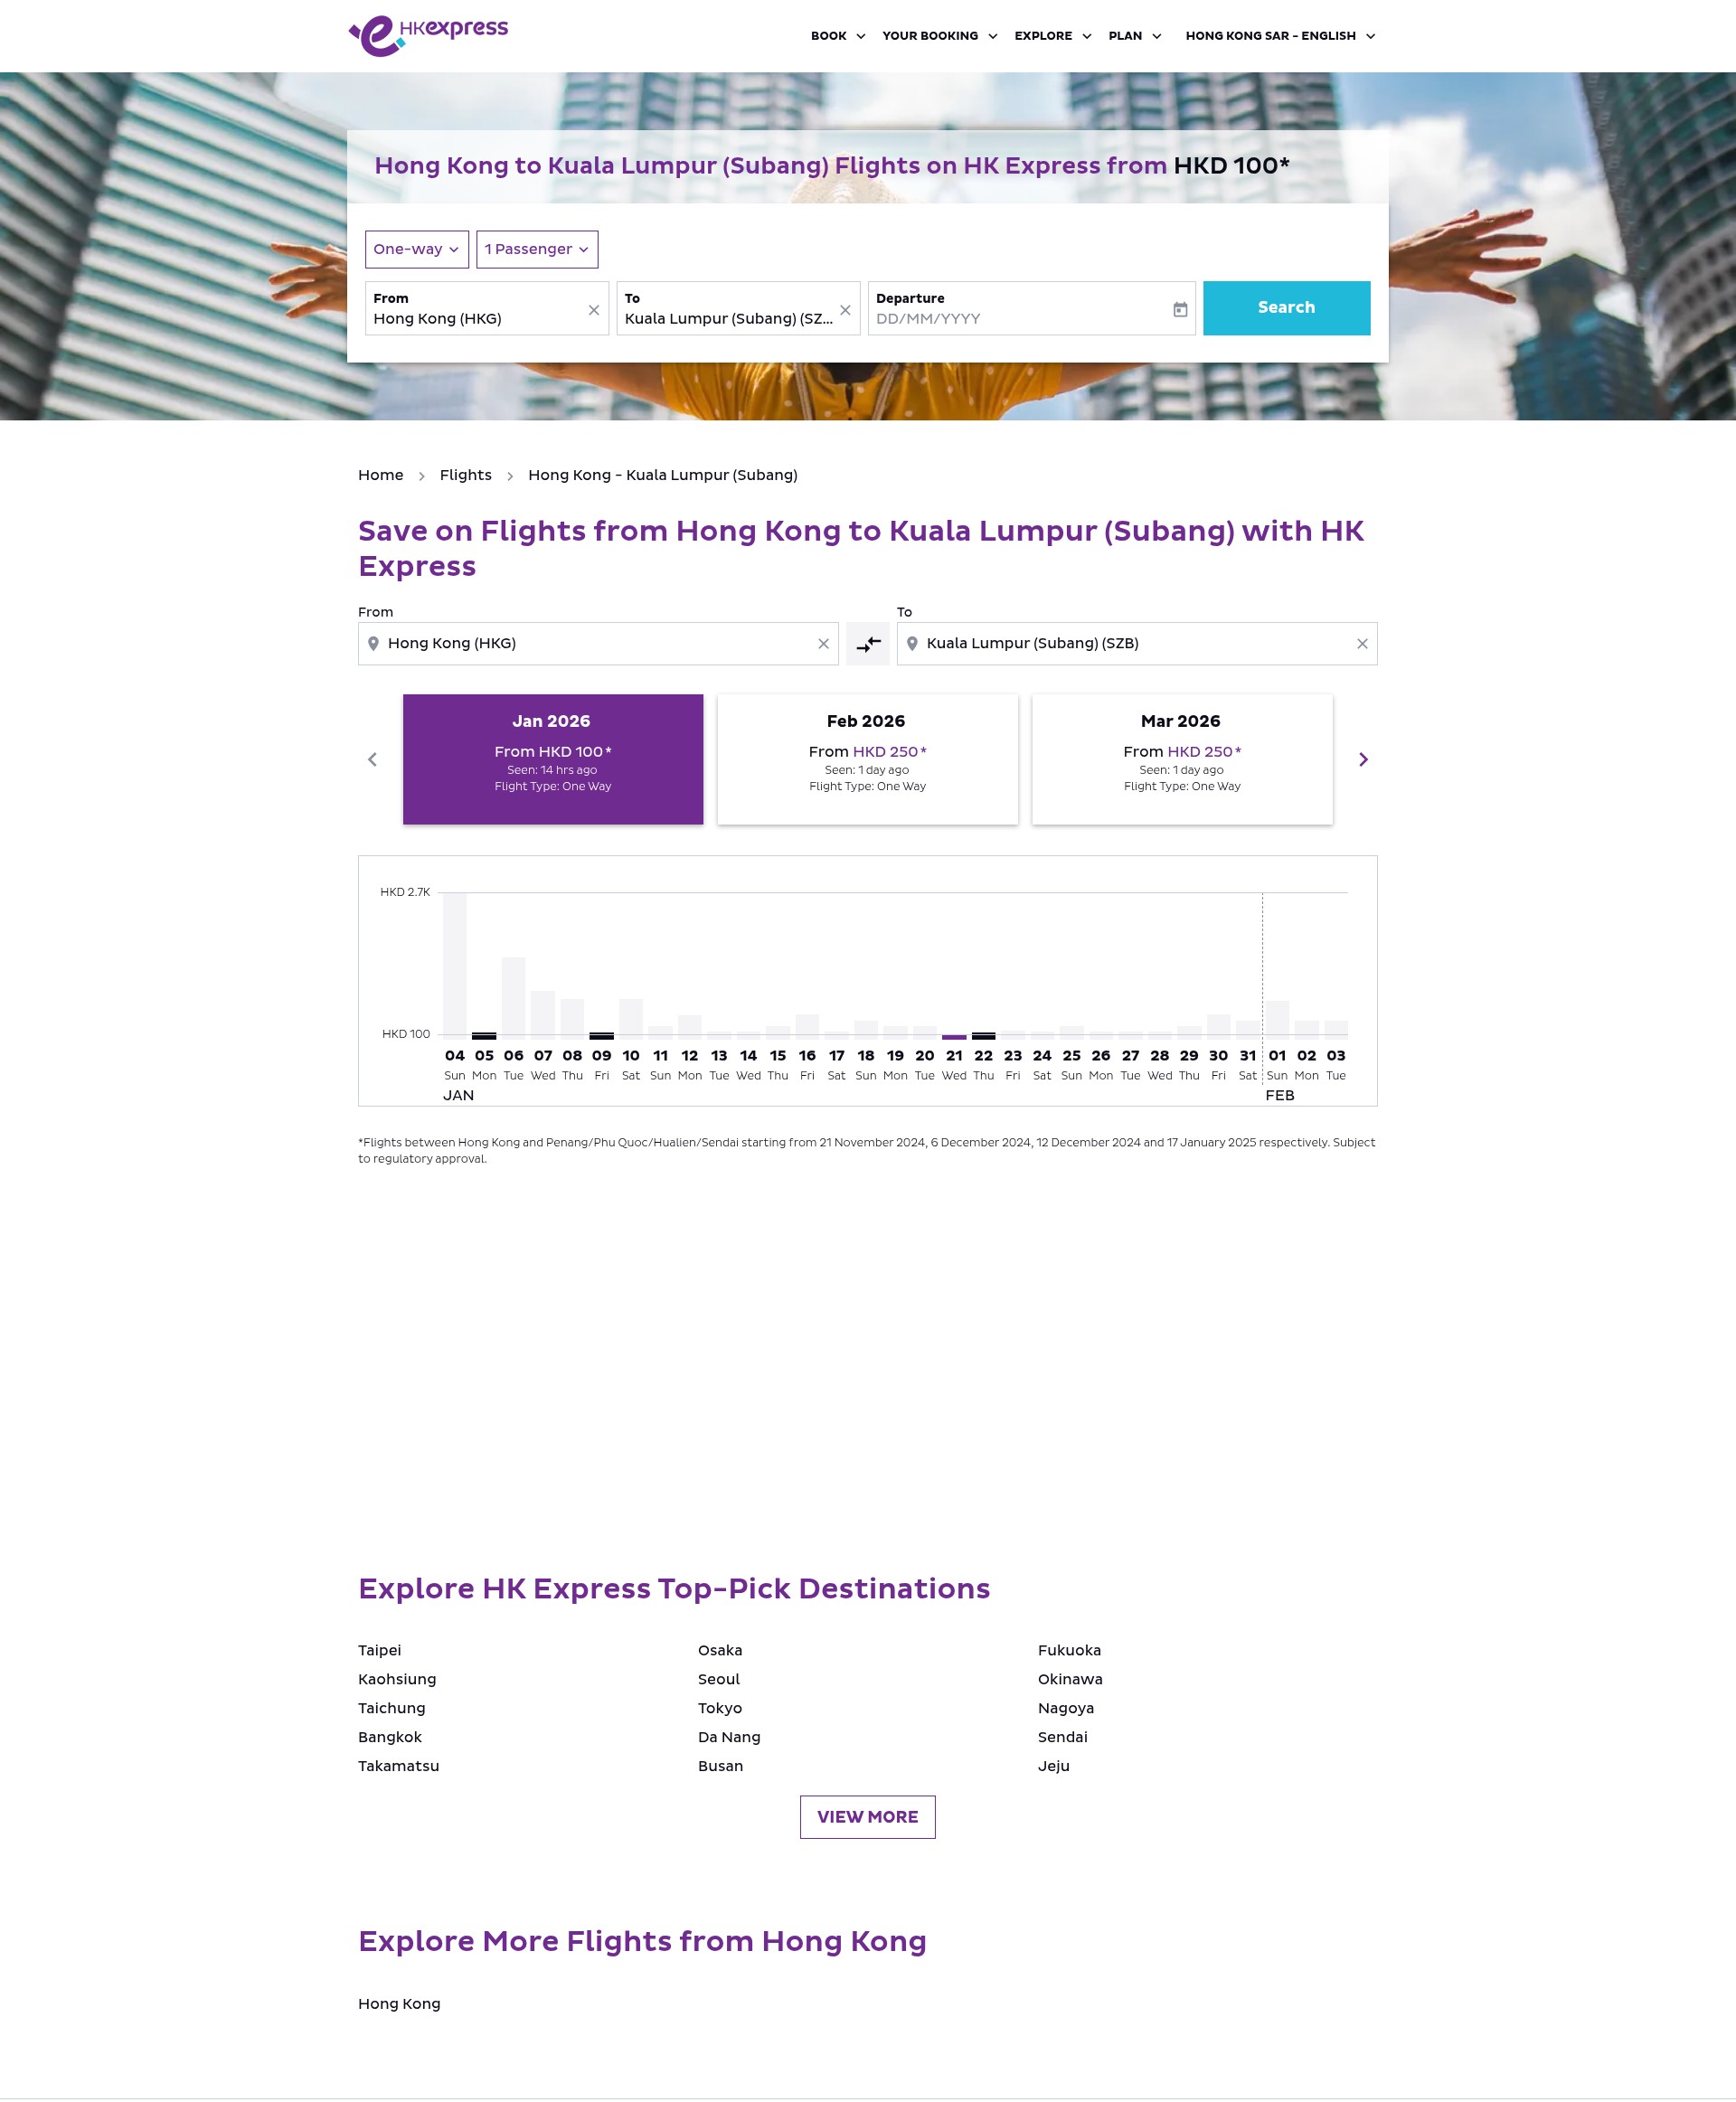
Task: Open Taichung destination link
Action: pyautogui.click(x=392, y=1708)
